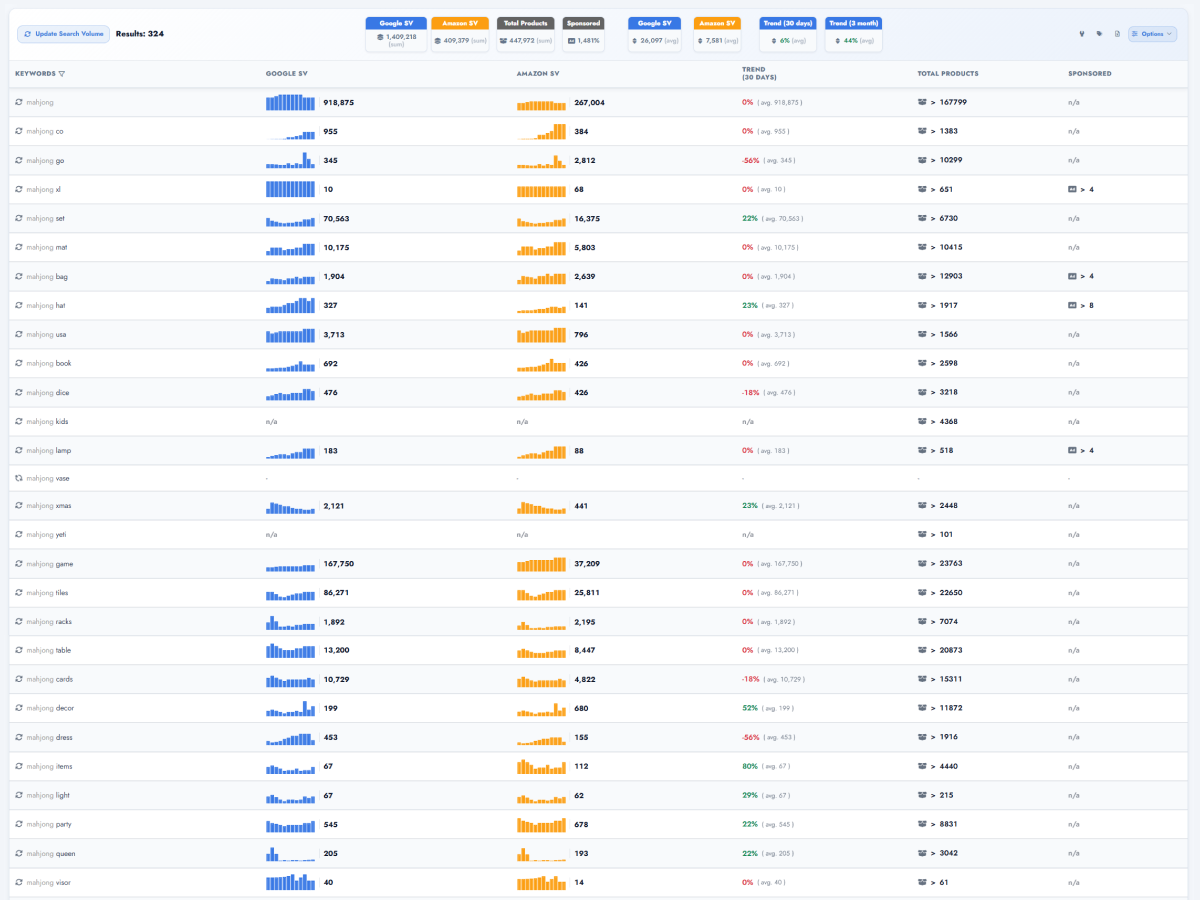1200x900 pixels.
Task: Refresh the "mahjong game" keyword icon
Action: click(x=18, y=564)
